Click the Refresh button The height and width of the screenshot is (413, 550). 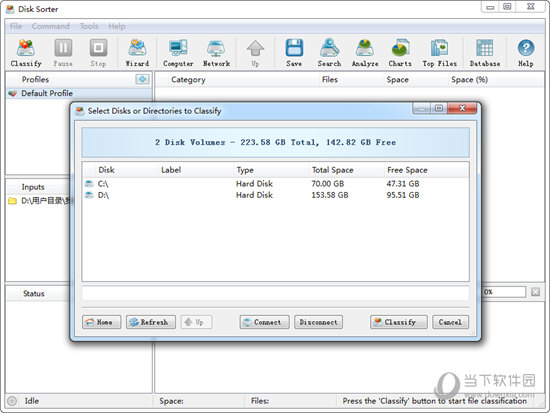pyautogui.click(x=151, y=322)
